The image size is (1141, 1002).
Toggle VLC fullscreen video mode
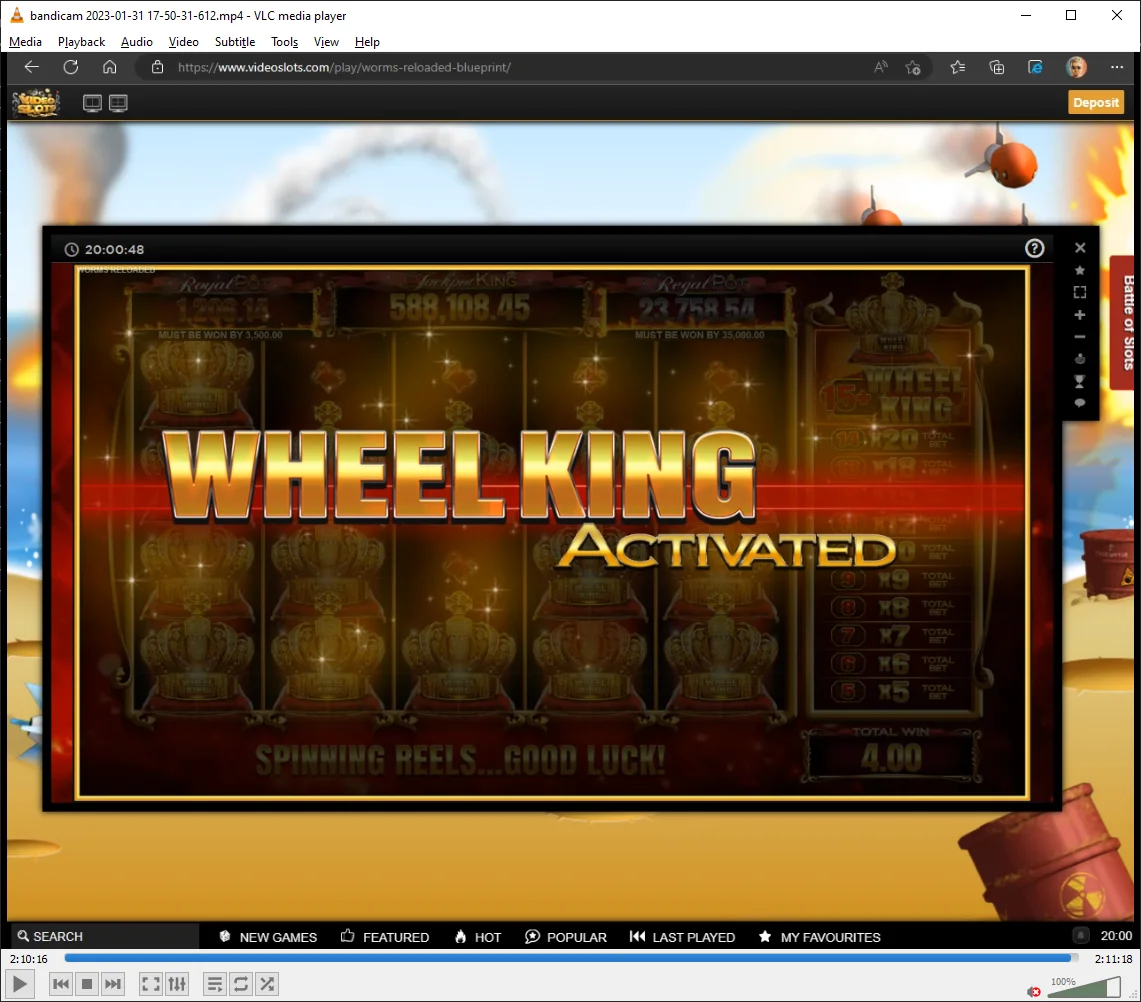pyautogui.click(x=151, y=985)
